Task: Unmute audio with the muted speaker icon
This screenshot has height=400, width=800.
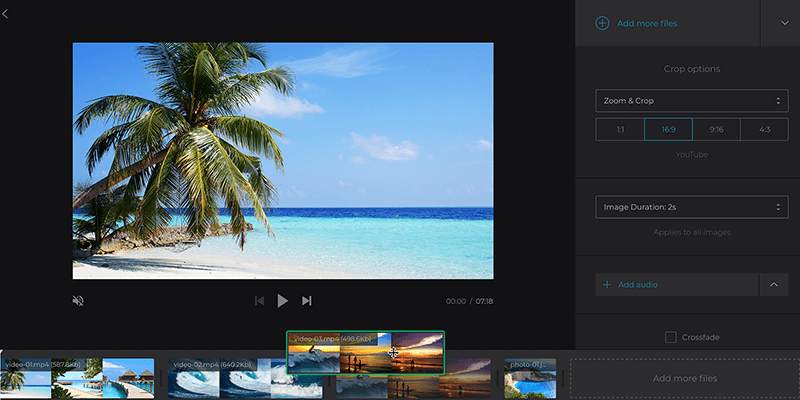Action: tap(78, 301)
